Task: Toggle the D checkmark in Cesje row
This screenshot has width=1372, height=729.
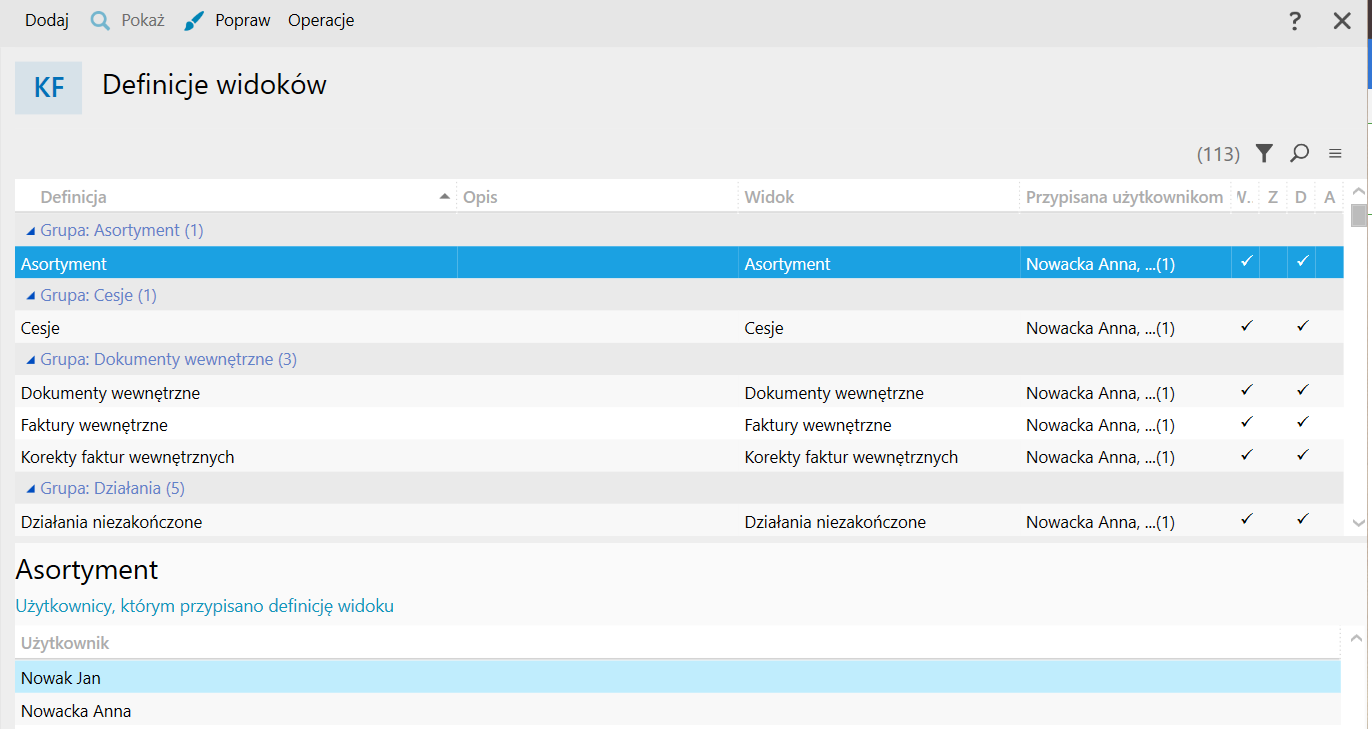Action: point(1302,326)
